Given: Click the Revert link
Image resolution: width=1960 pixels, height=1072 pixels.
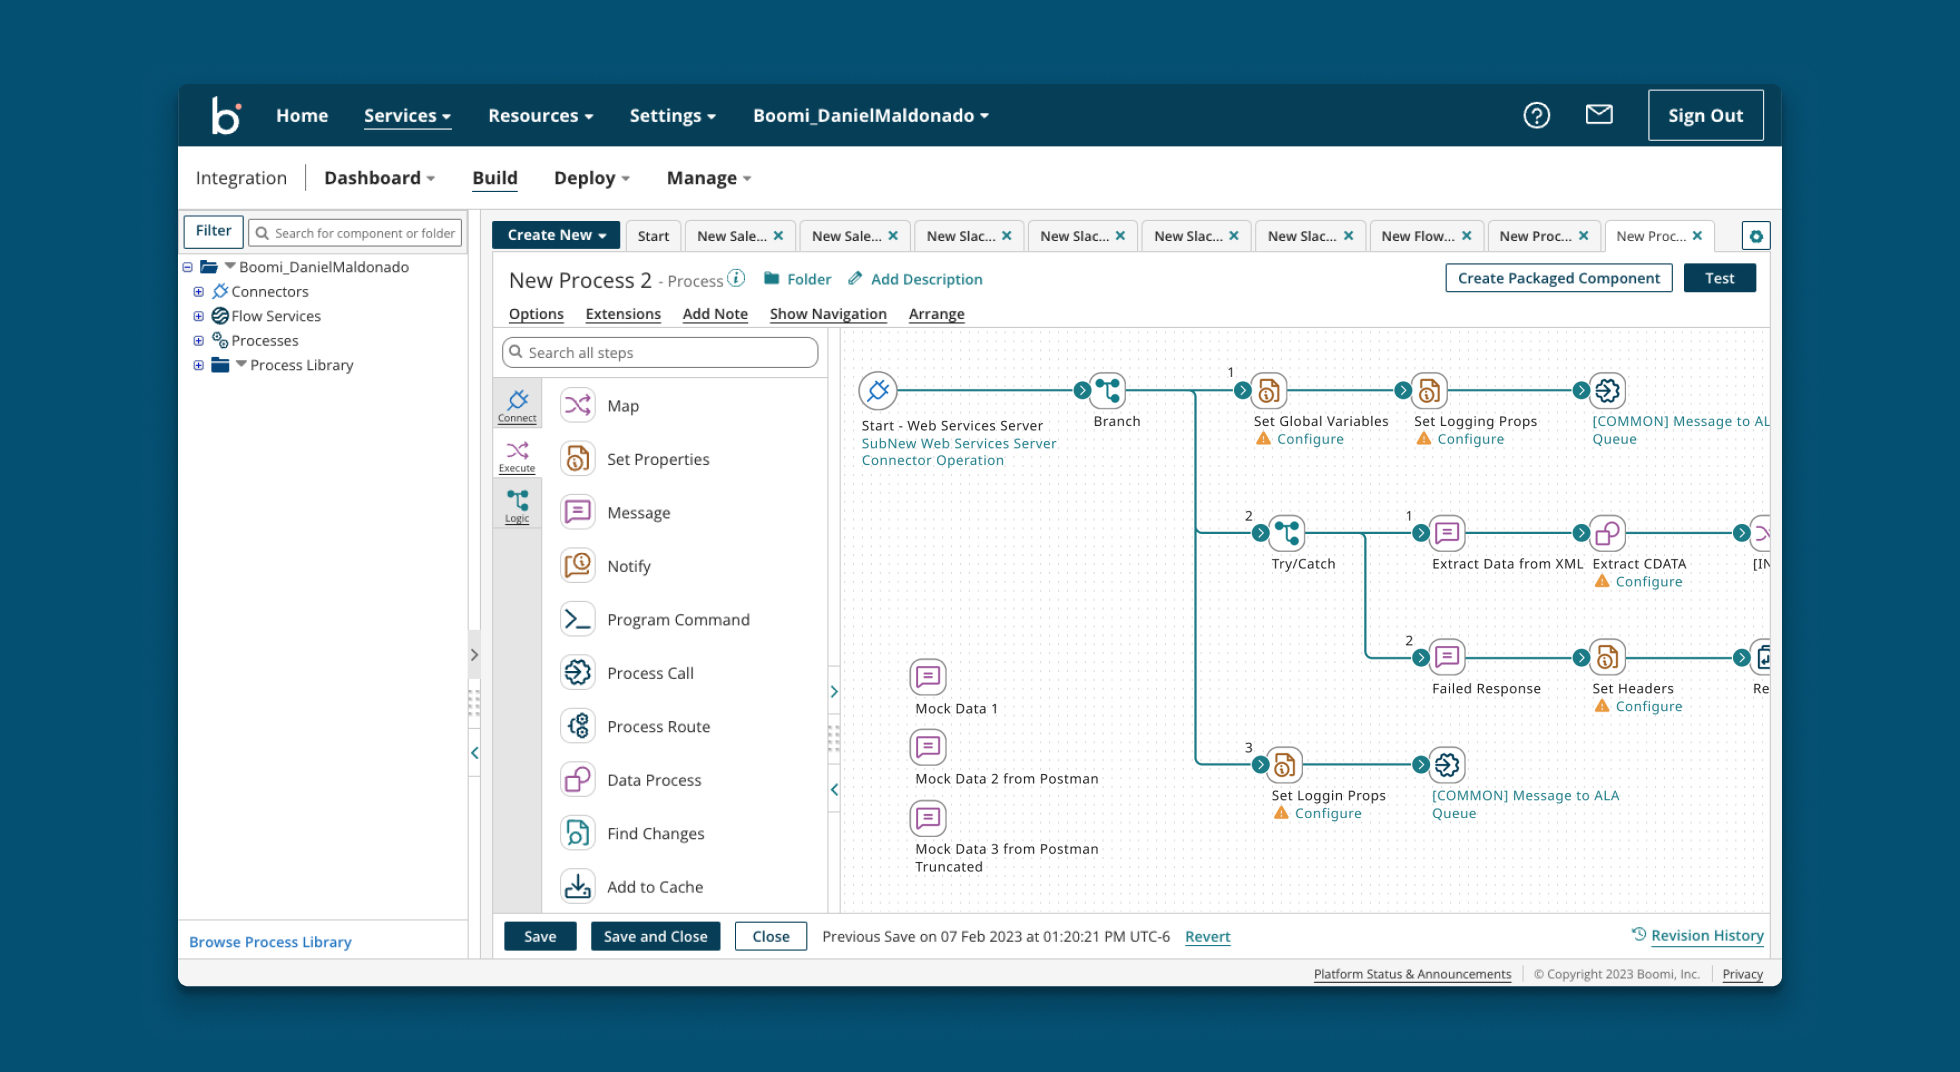Looking at the screenshot, I should [1207, 937].
